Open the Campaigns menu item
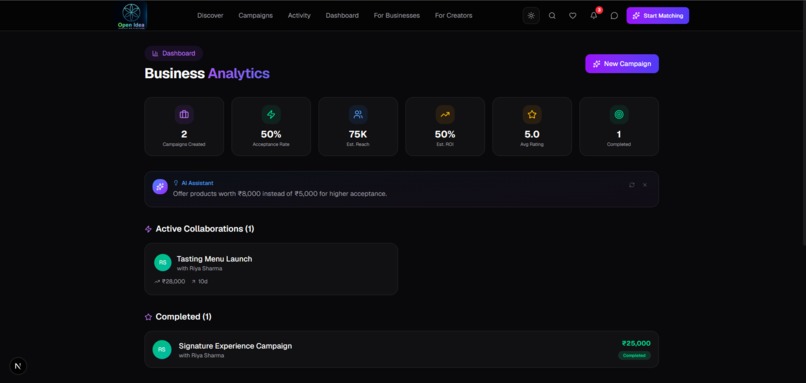This screenshot has height=383, width=806. point(255,15)
